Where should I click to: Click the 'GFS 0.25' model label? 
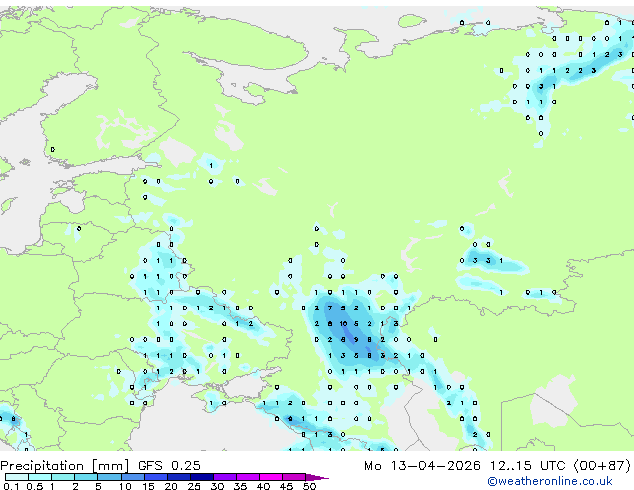(169, 466)
